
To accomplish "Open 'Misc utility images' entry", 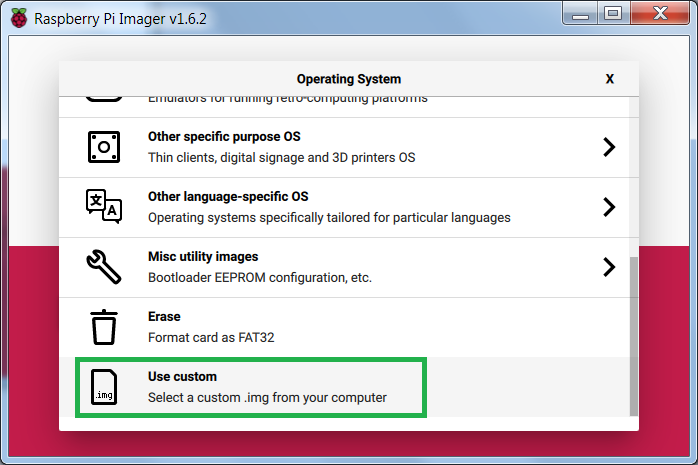I will click(x=344, y=267).
